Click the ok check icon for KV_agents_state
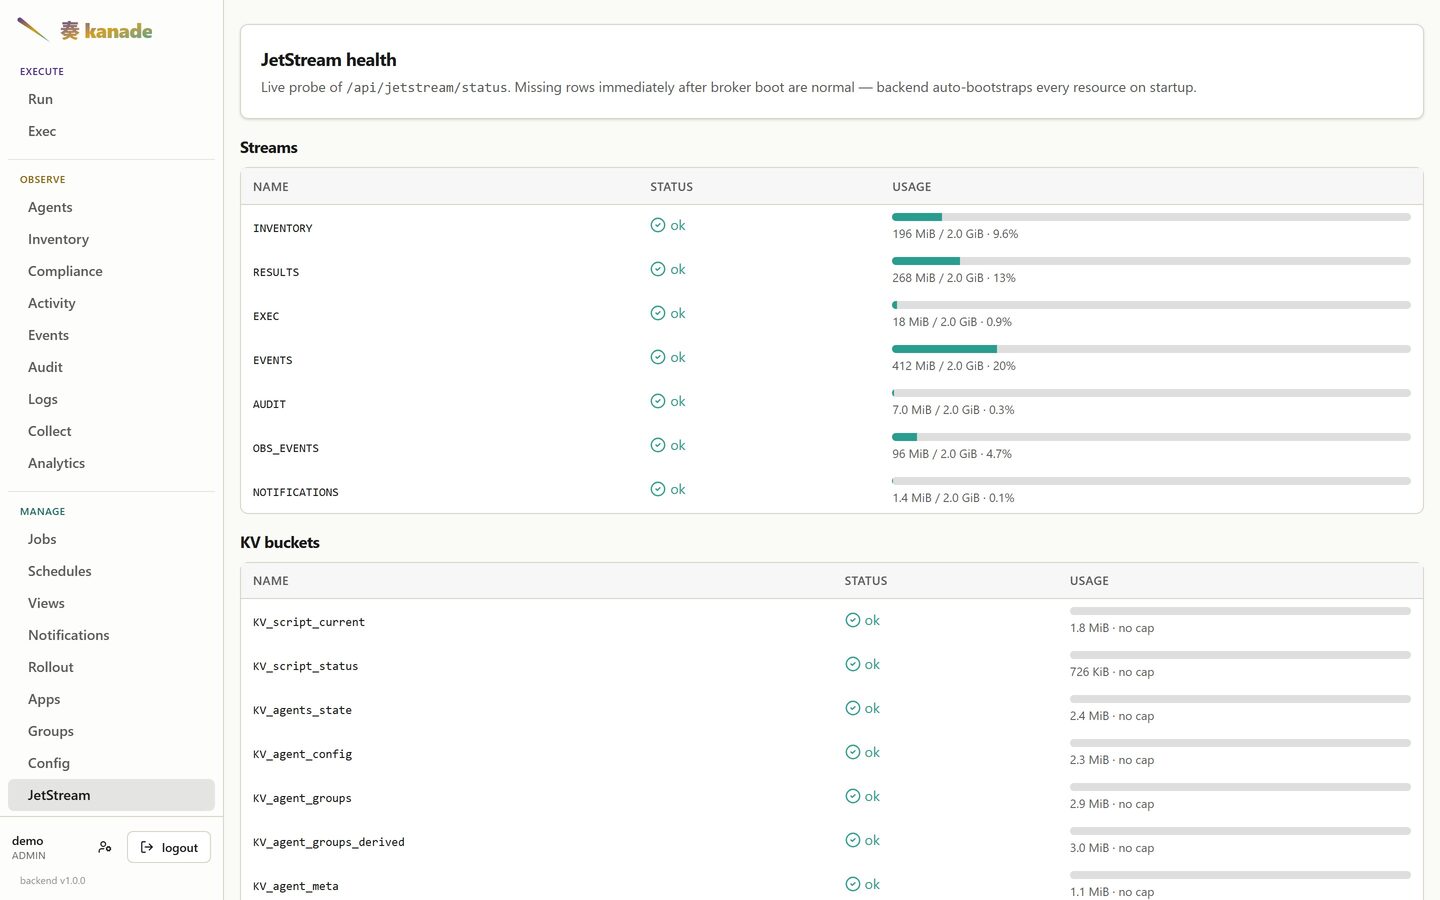This screenshot has height=900, width=1440. tap(853, 708)
